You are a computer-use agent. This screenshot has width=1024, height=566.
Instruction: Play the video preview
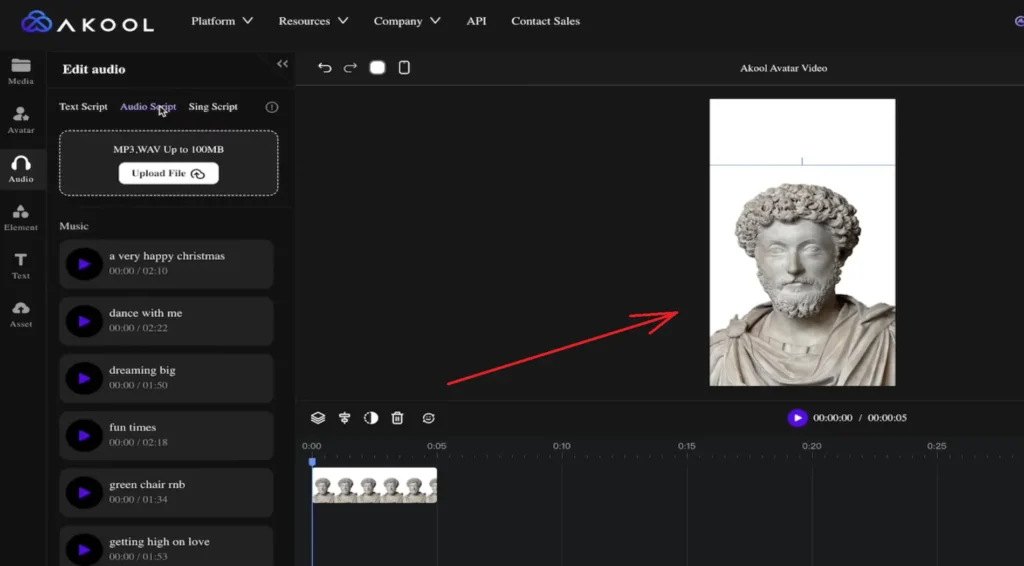[797, 418]
